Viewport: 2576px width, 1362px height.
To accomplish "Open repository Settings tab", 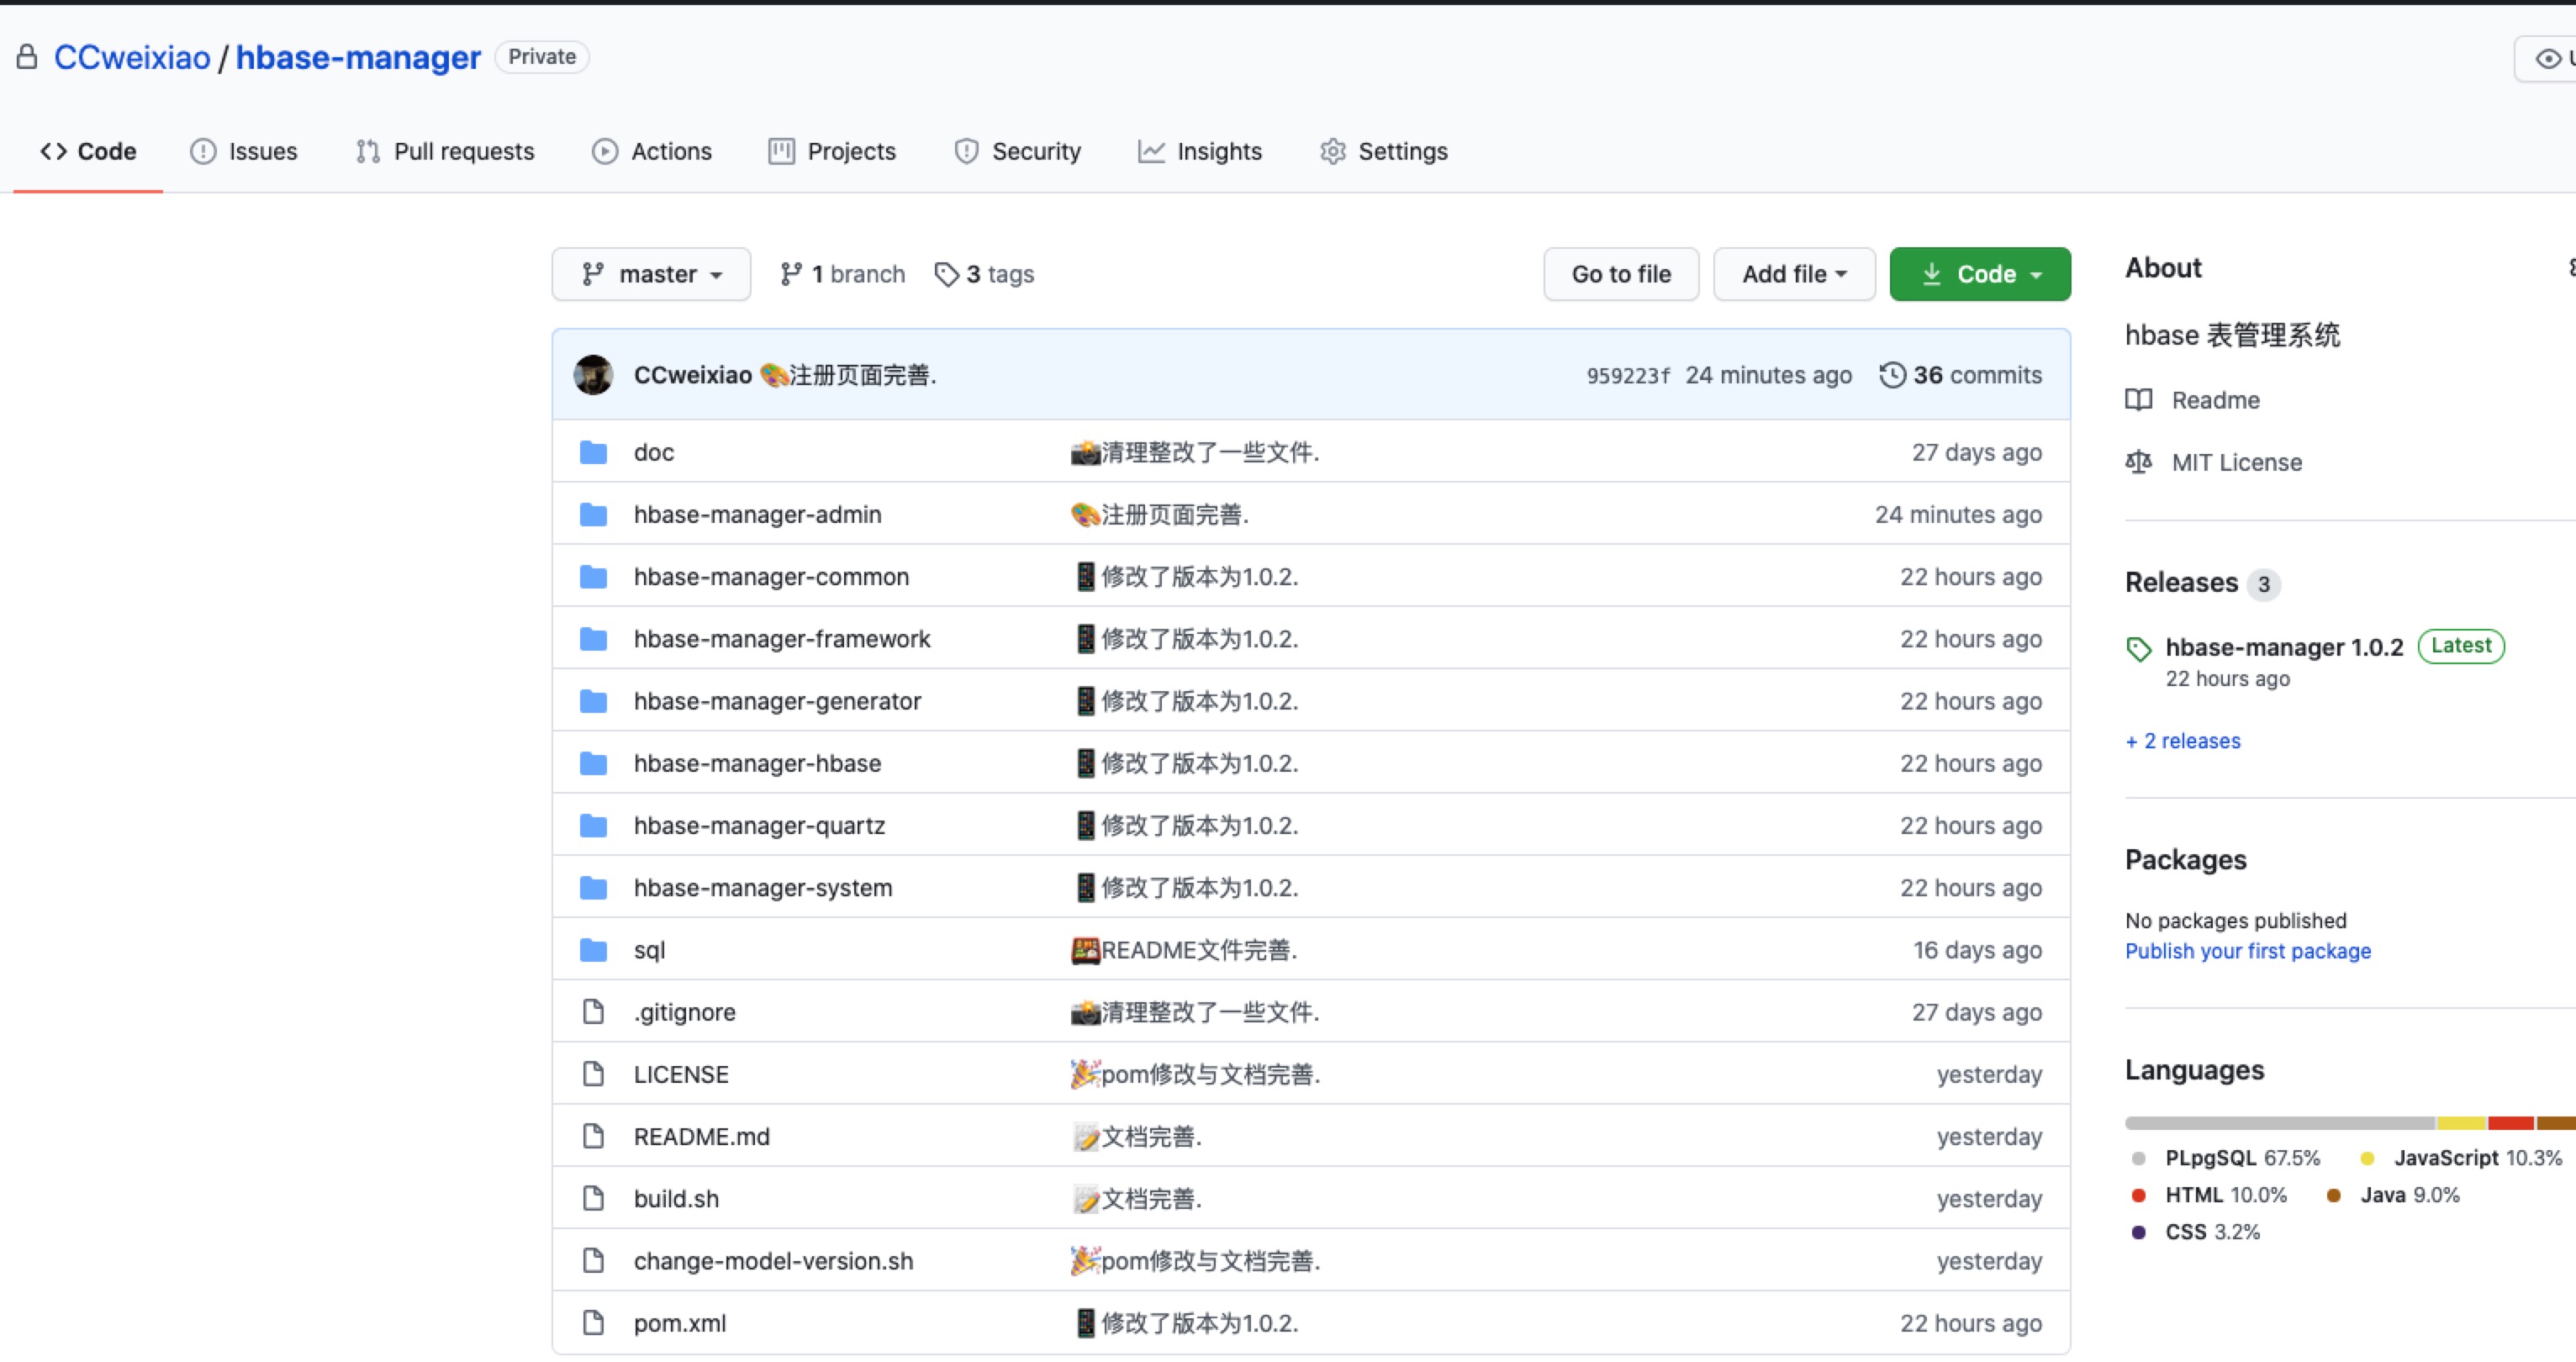I will [x=1384, y=151].
